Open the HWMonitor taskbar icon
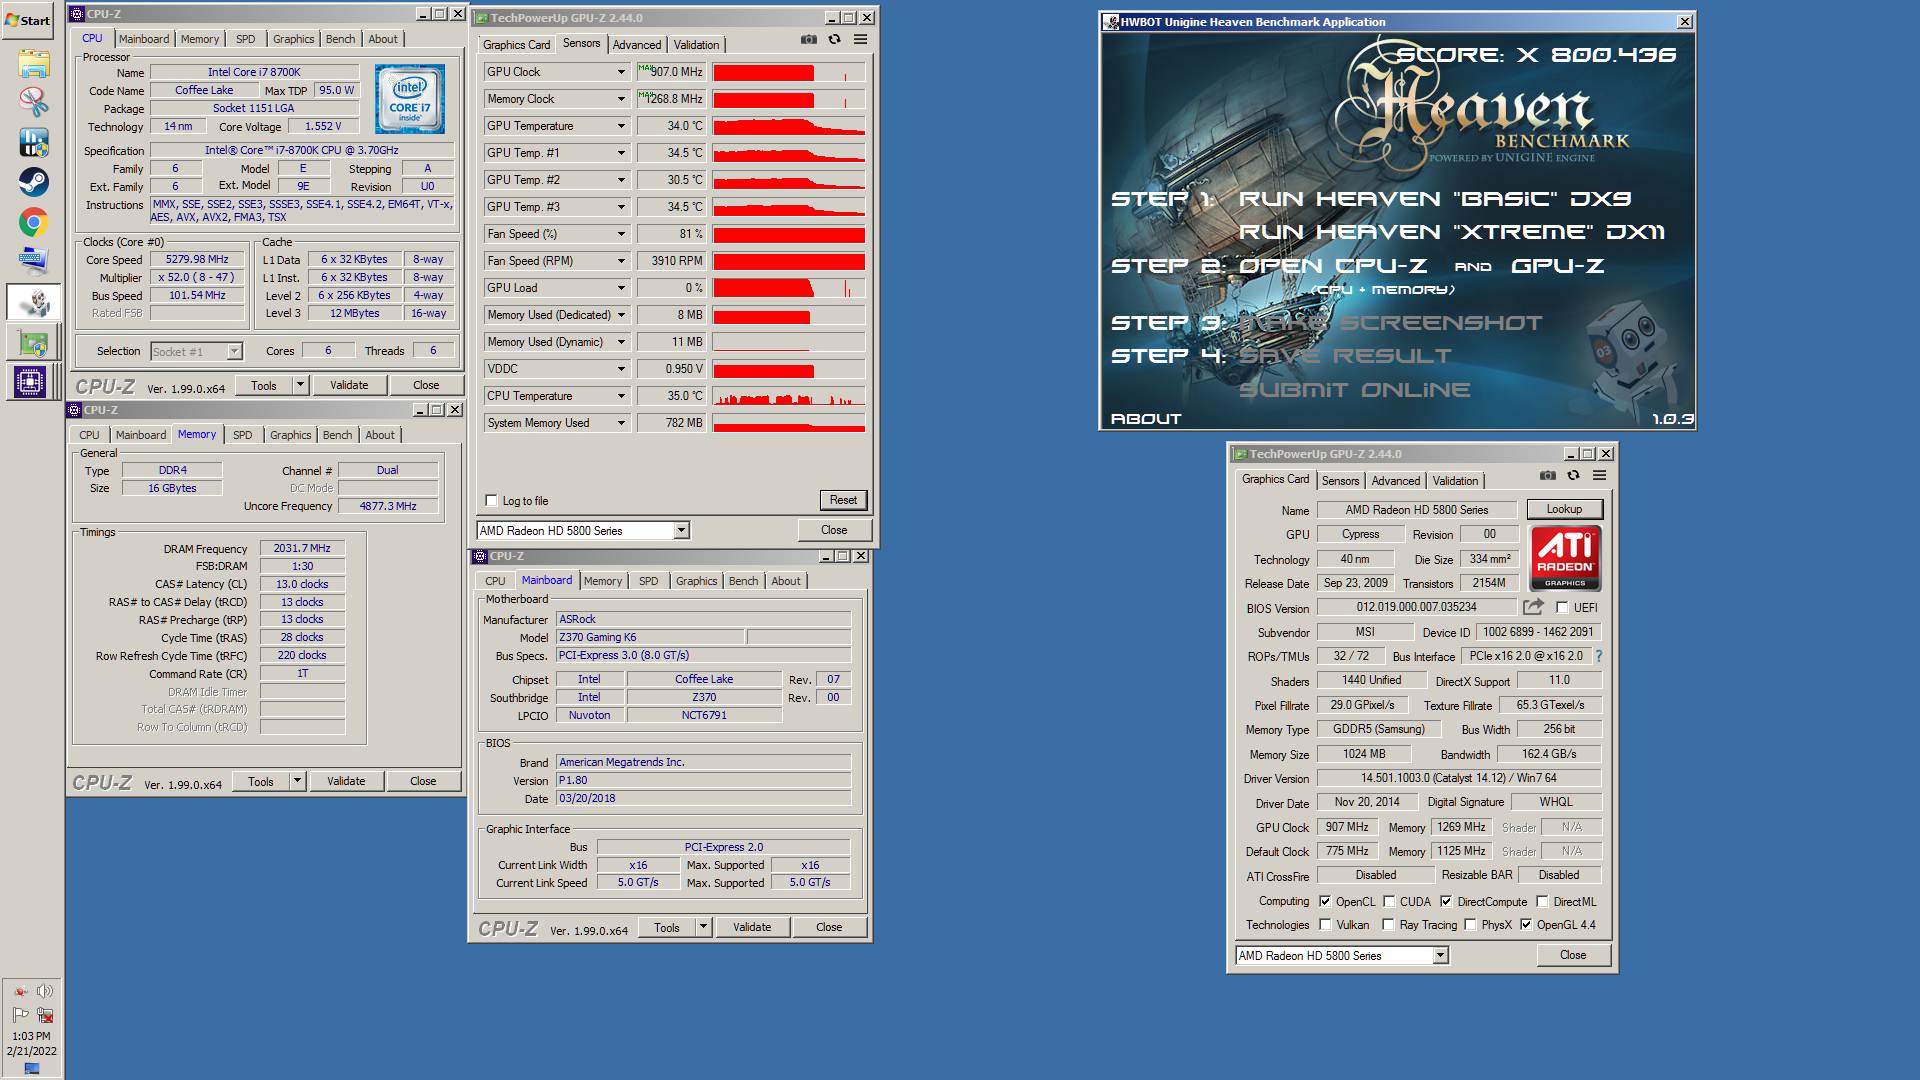The width and height of the screenshot is (1920, 1080). (x=33, y=142)
